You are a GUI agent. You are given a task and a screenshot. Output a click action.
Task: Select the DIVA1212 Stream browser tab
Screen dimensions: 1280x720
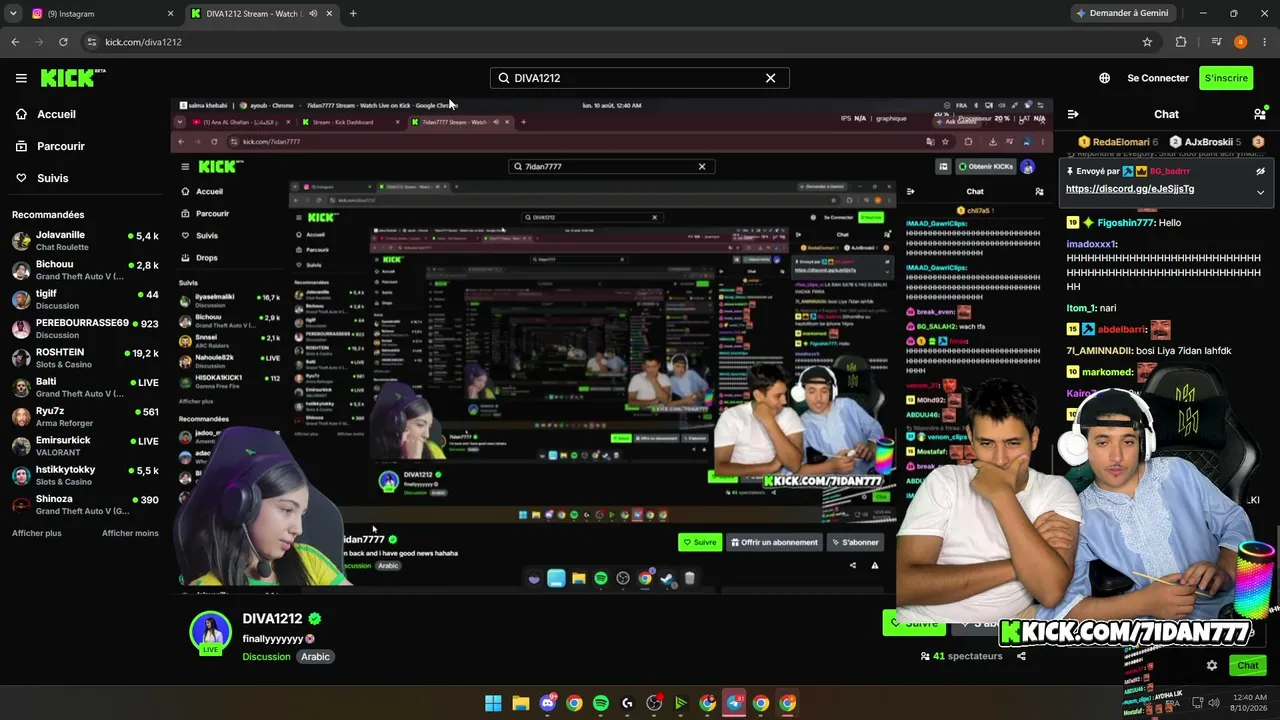(262, 14)
